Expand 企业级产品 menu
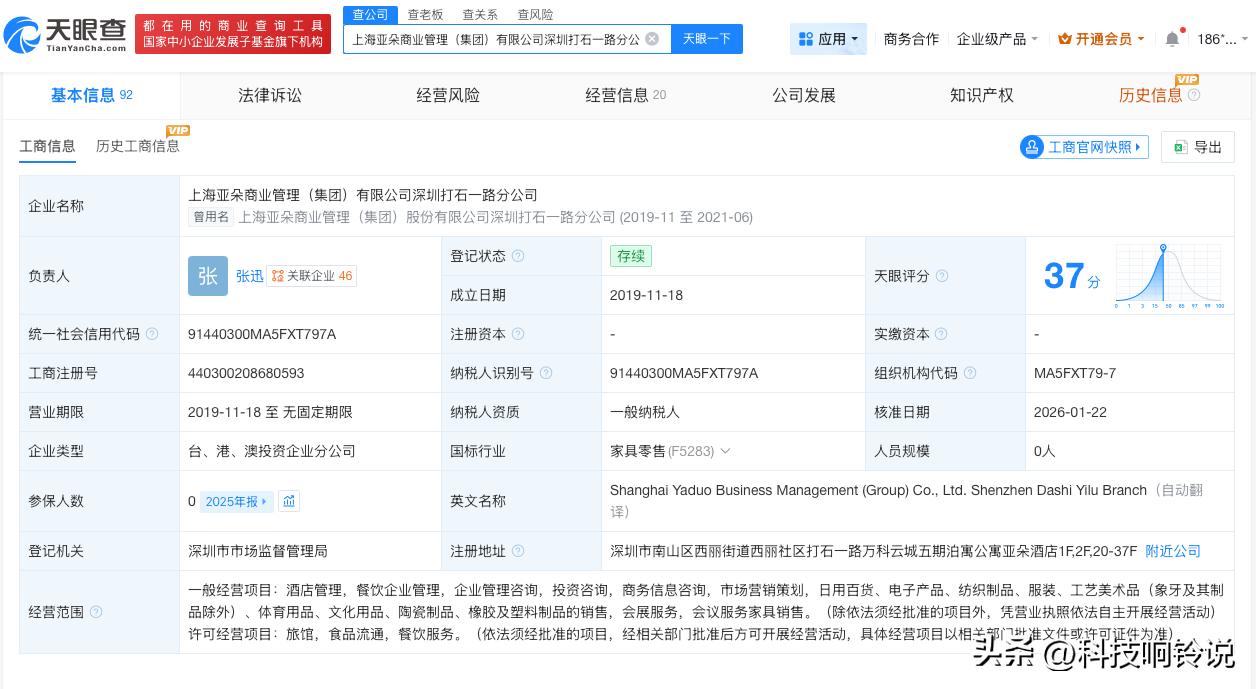Viewport: 1256px width, 689px height. (997, 39)
